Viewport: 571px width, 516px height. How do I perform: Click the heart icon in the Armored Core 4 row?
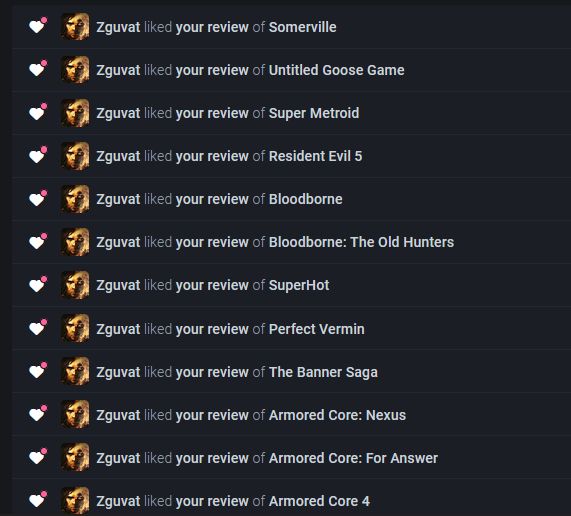tap(38, 499)
